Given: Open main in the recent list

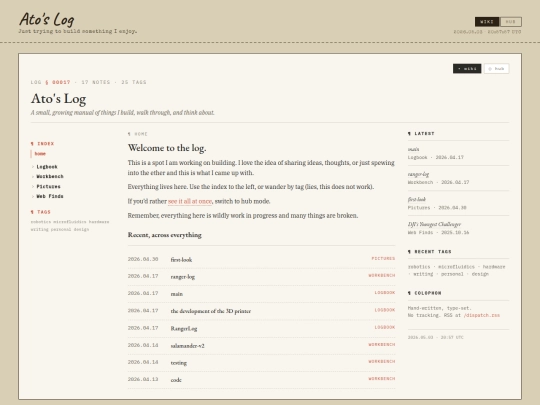Looking at the screenshot, I should (177, 294).
